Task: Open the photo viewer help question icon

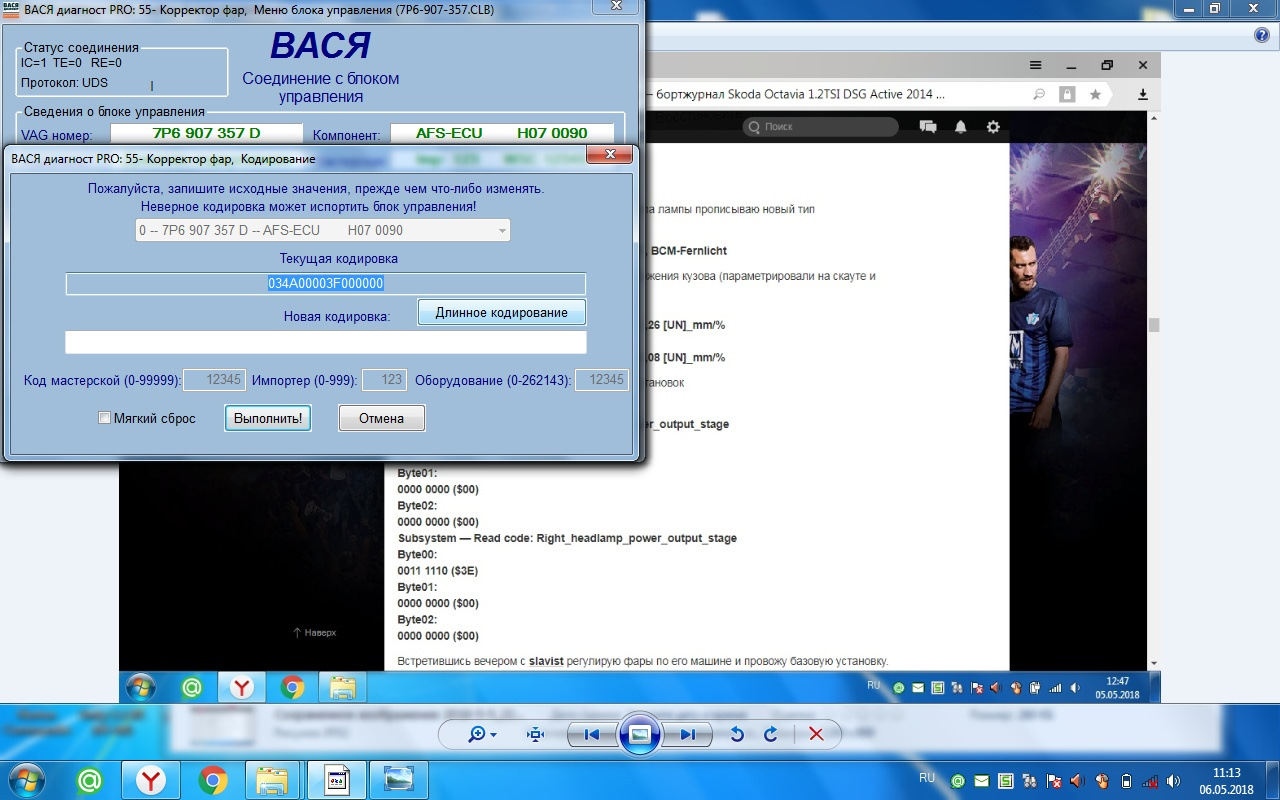Action: pyautogui.click(x=1262, y=35)
